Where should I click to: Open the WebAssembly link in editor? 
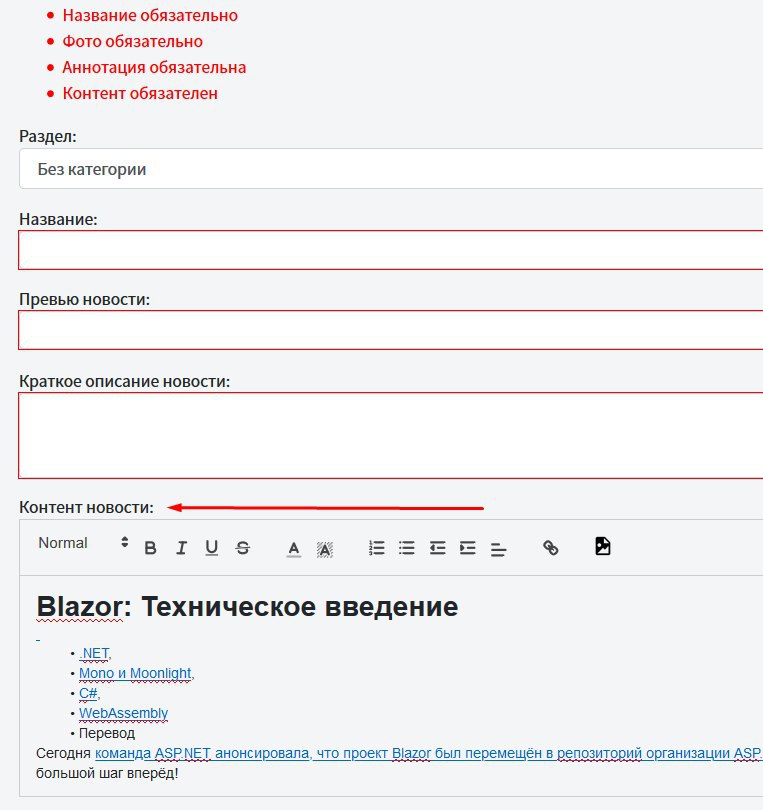point(123,713)
